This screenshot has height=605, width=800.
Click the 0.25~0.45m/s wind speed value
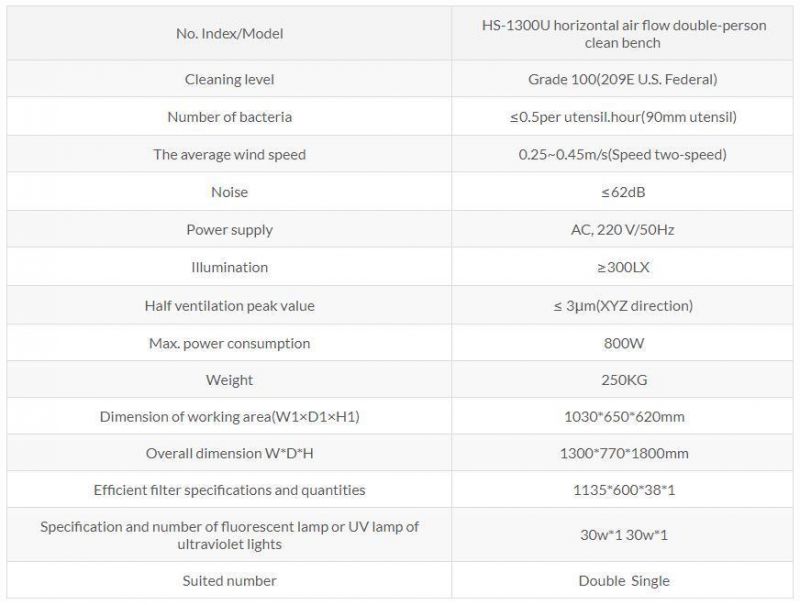pos(622,155)
